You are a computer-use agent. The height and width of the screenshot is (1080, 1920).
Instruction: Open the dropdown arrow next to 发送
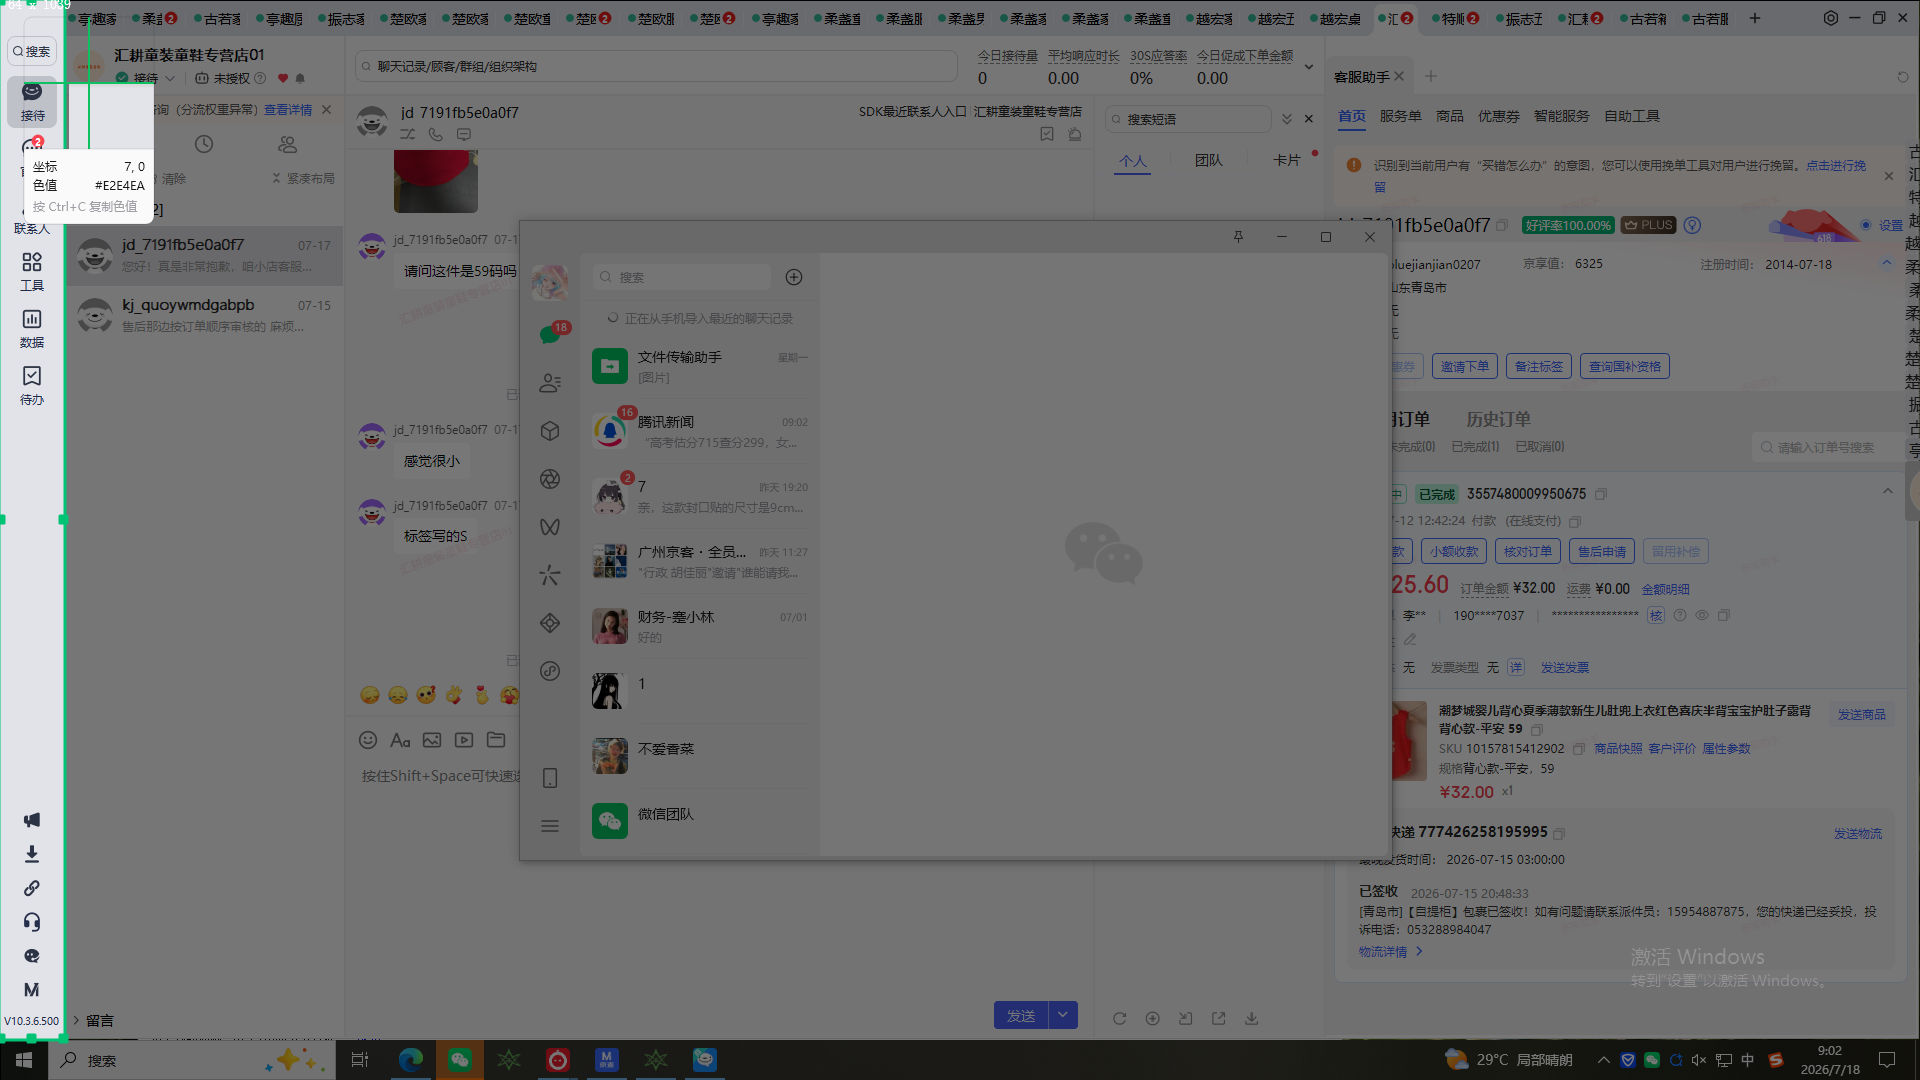coord(1063,1015)
